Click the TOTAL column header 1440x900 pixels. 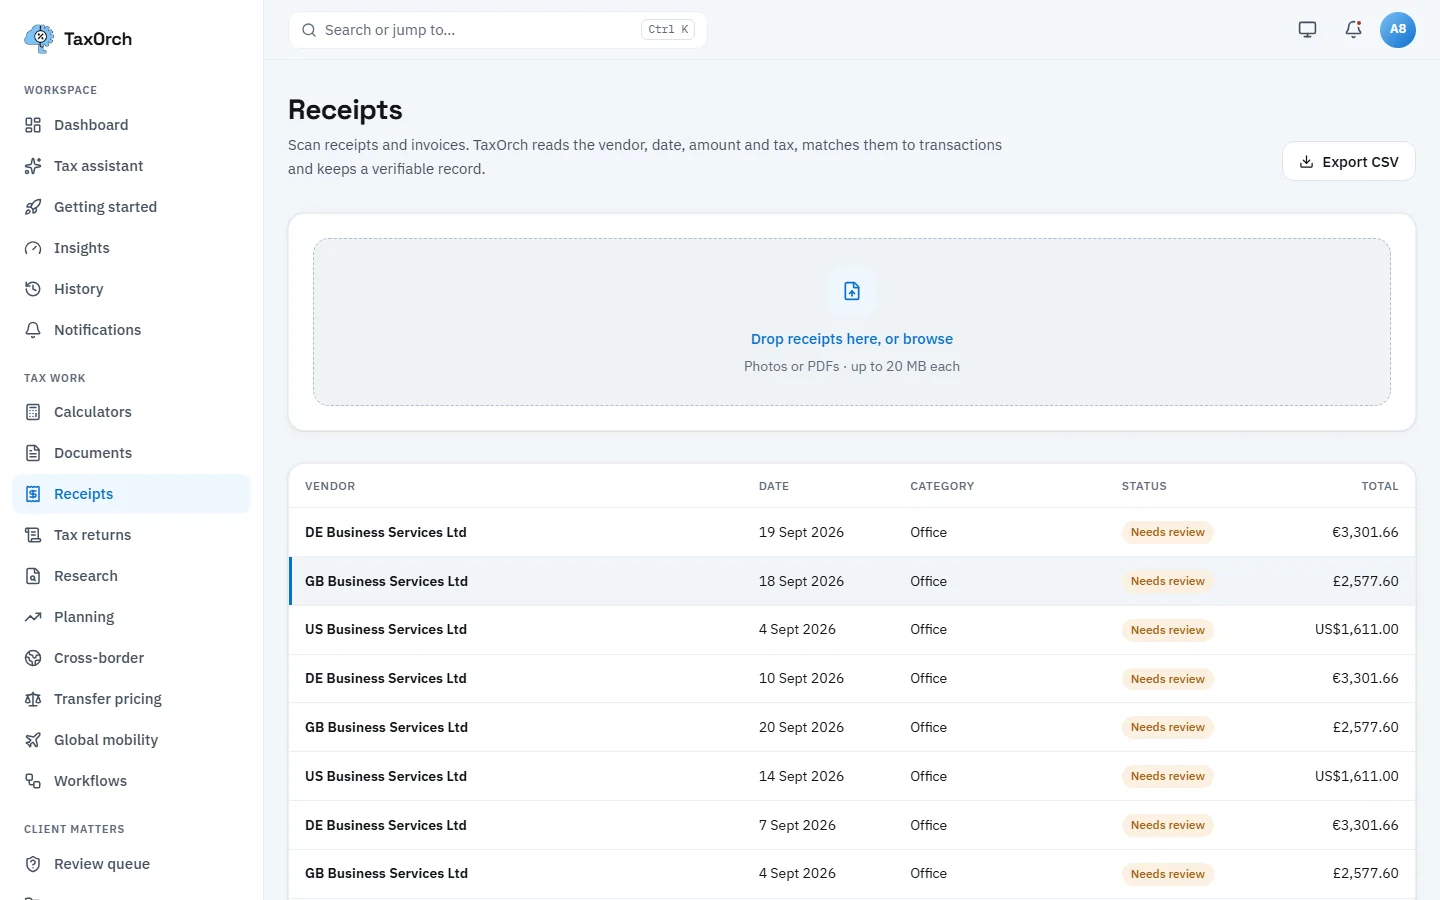(1380, 486)
